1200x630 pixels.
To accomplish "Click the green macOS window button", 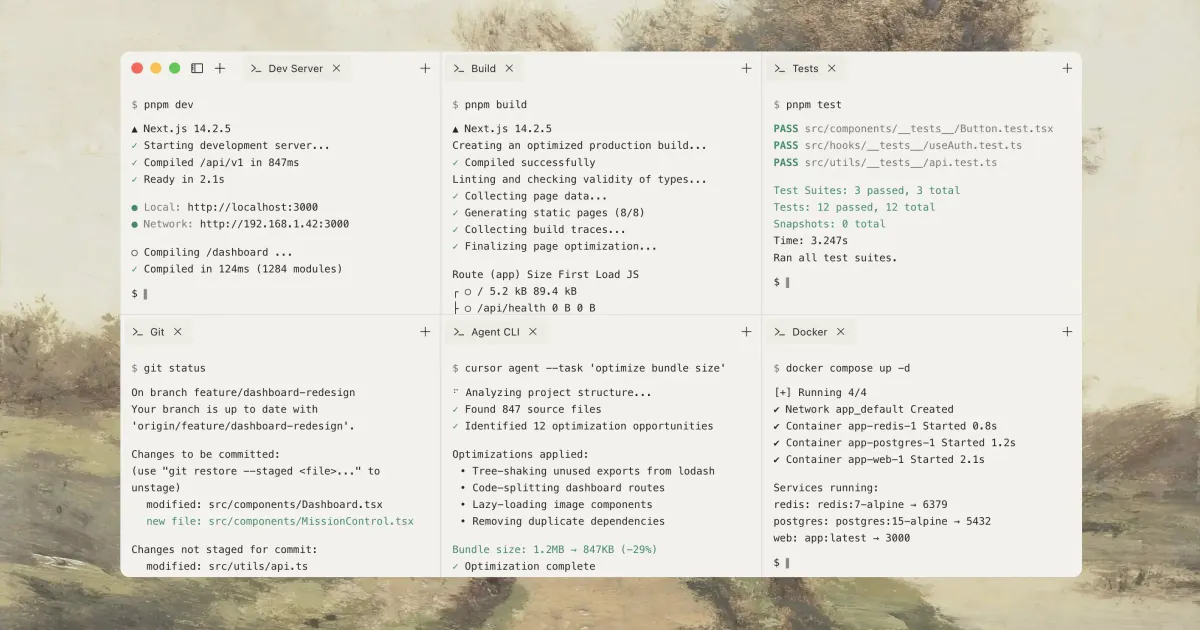I will coord(175,69).
